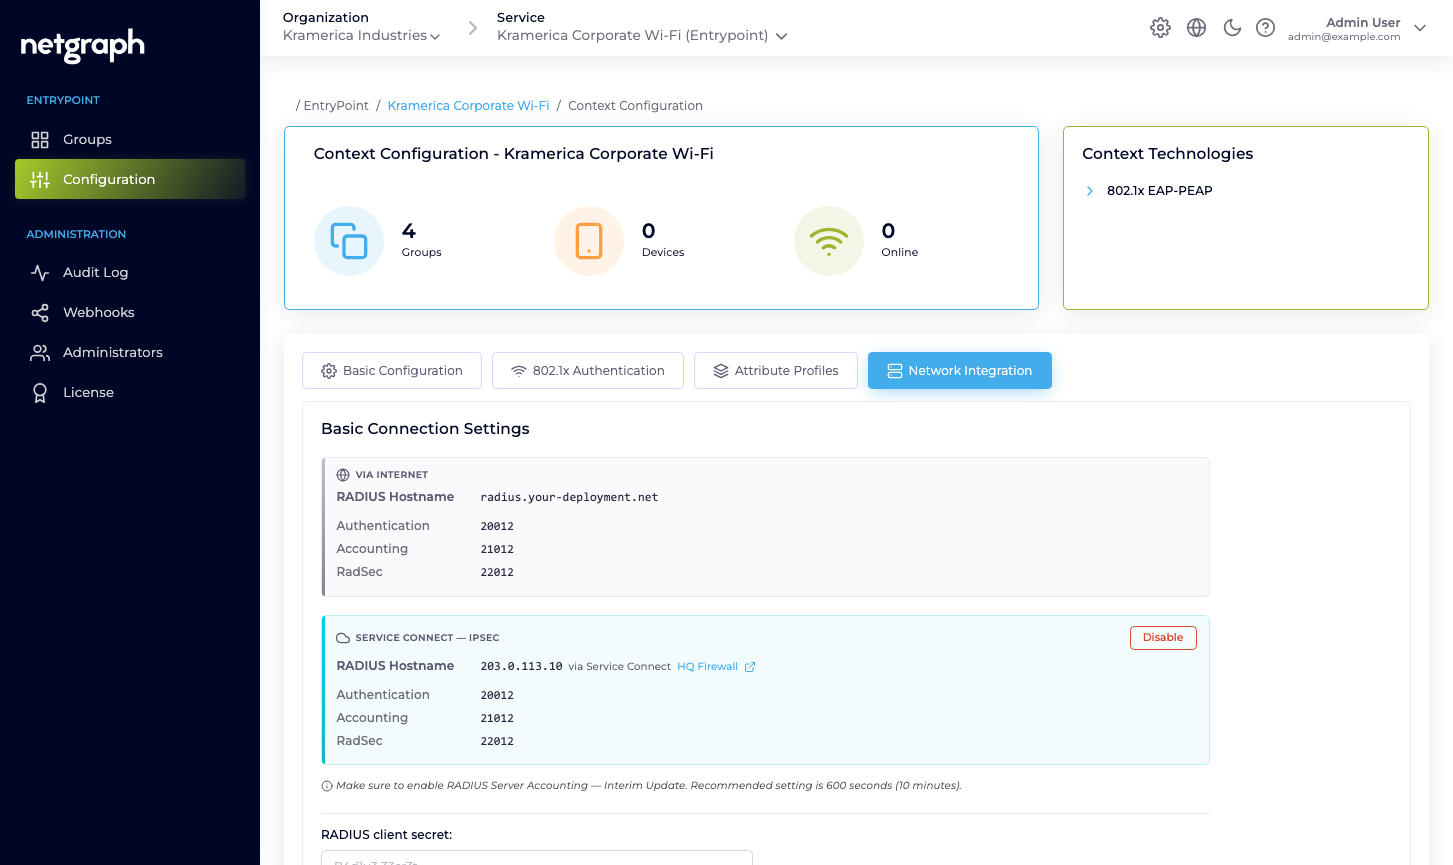
Task: Toggle dark mode with the moon icon
Action: pos(1232,28)
